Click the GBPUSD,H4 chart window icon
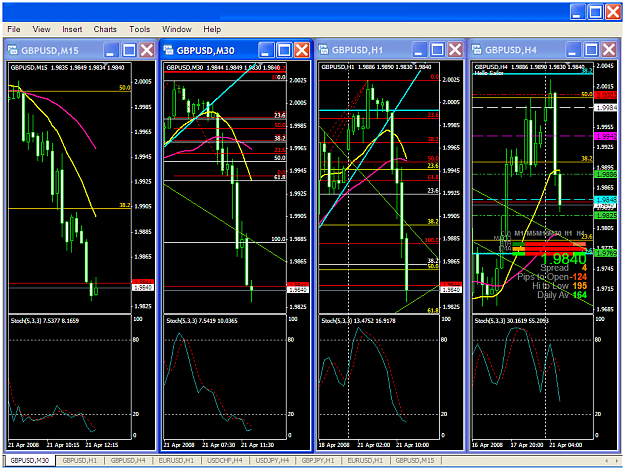This screenshot has height=470, width=625. (476, 49)
